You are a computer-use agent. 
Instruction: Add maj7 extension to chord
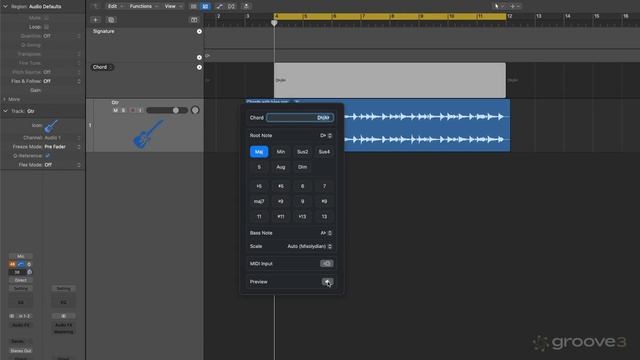(259, 201)
